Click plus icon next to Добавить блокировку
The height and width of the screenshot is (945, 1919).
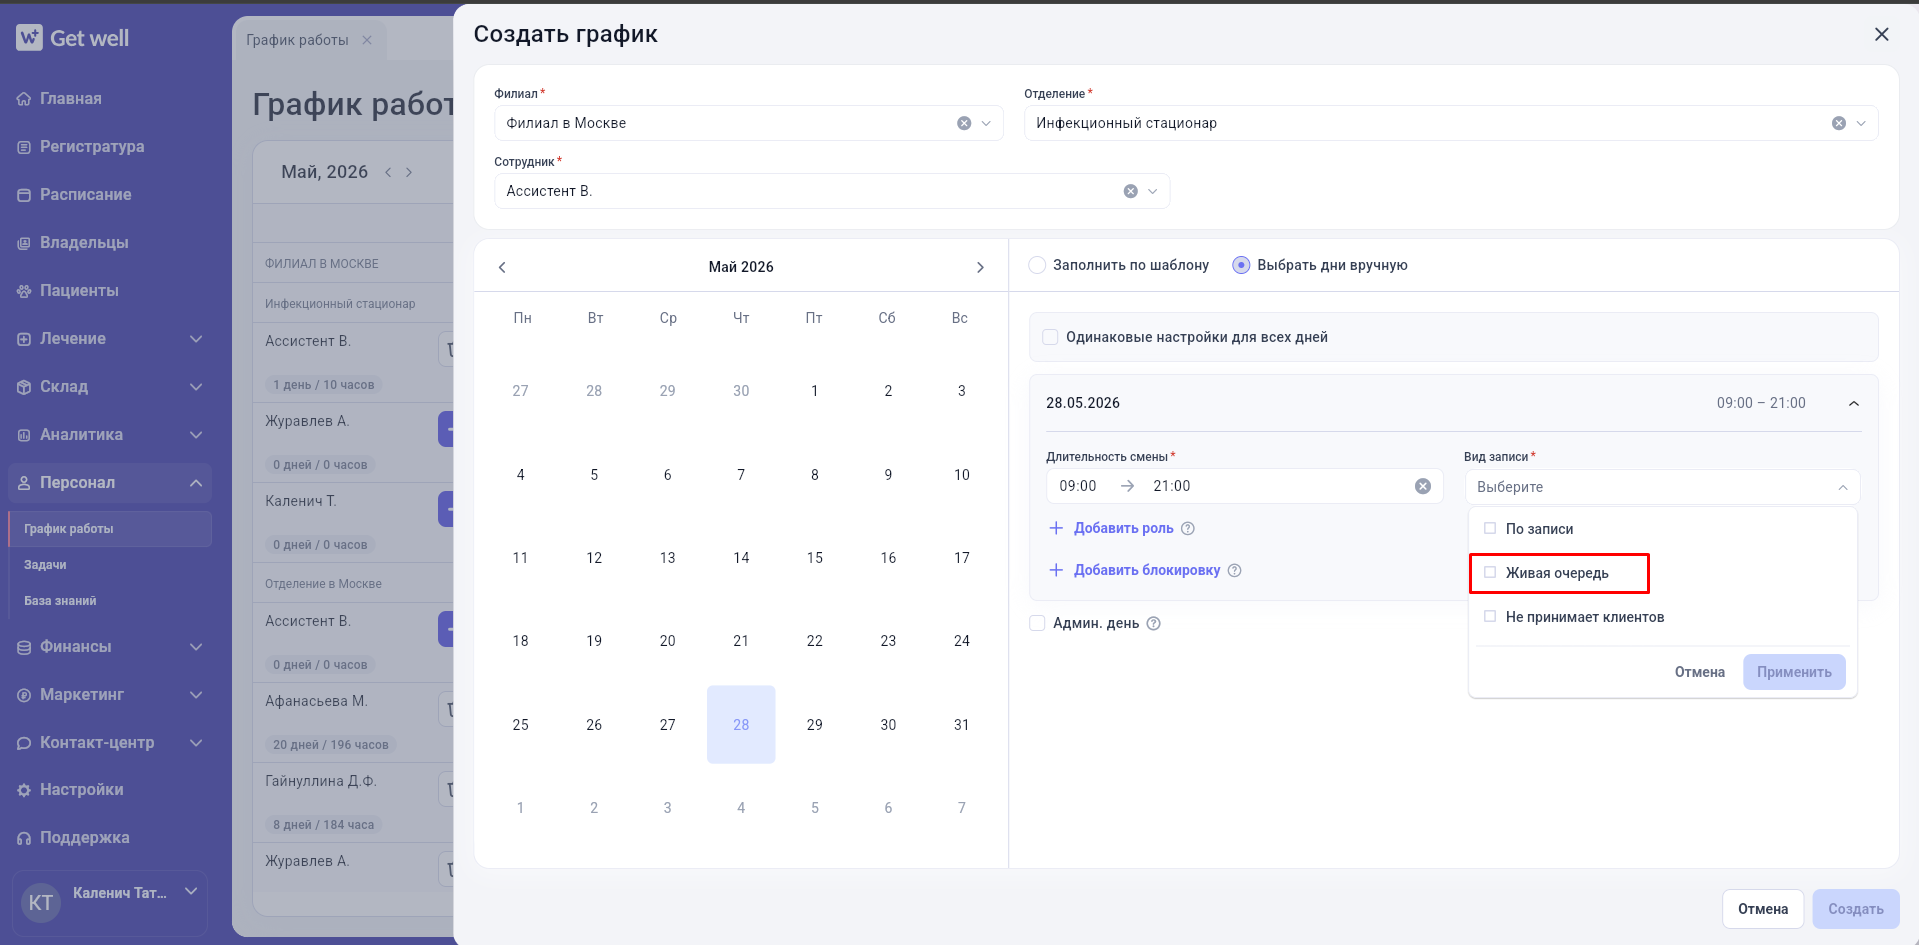[1056, 570]
